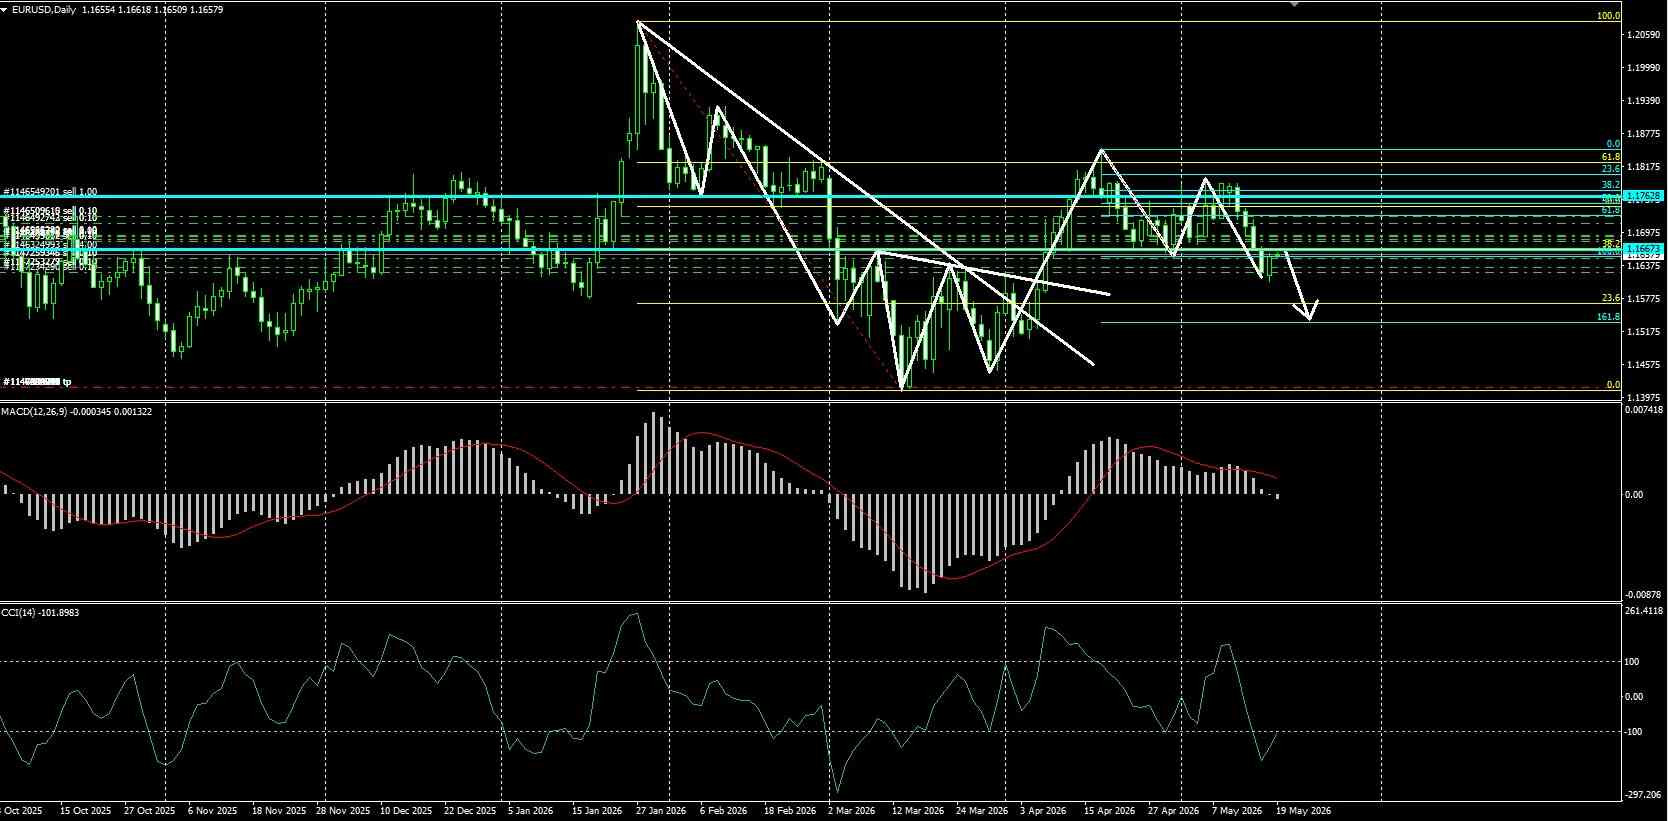The image size is (1669, 821).
Task: Click the chart shift triangle marker at top
Action: 1295,4
